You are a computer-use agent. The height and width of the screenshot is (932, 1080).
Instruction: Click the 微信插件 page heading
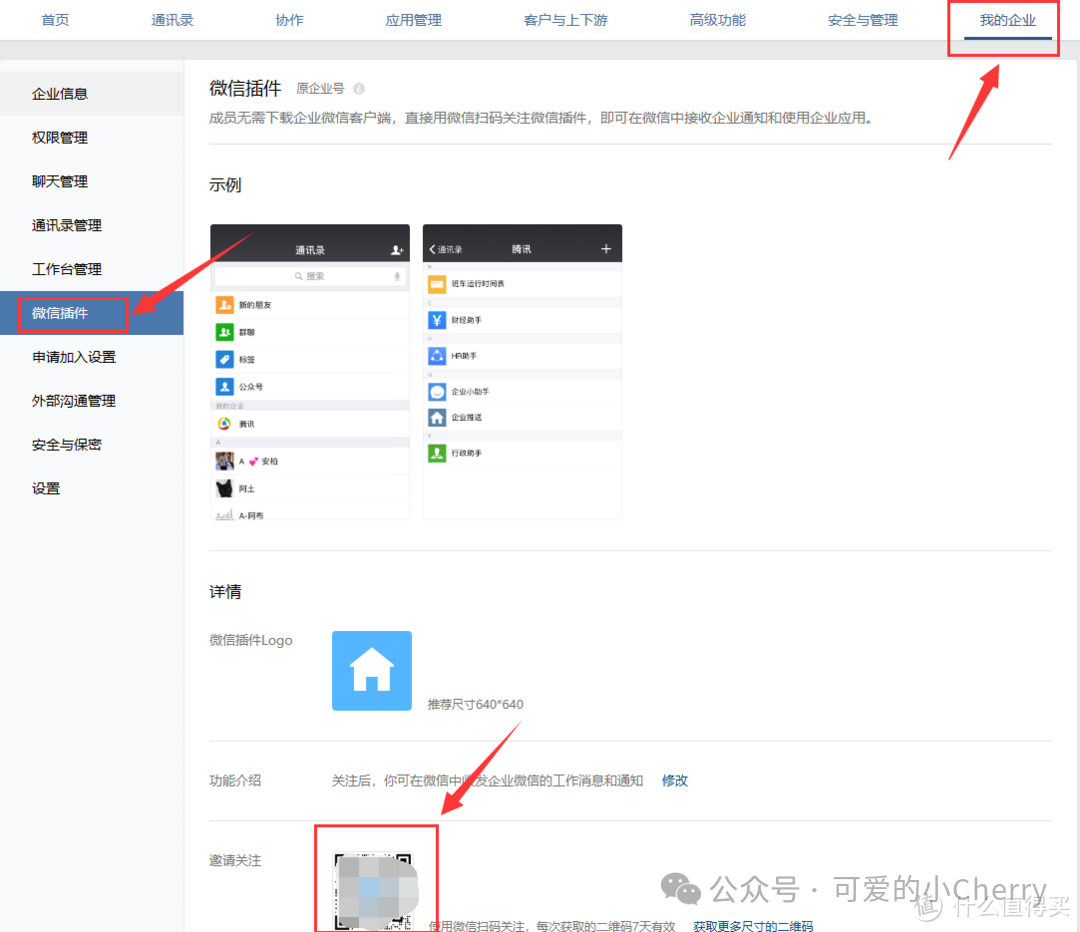(245, 88)
